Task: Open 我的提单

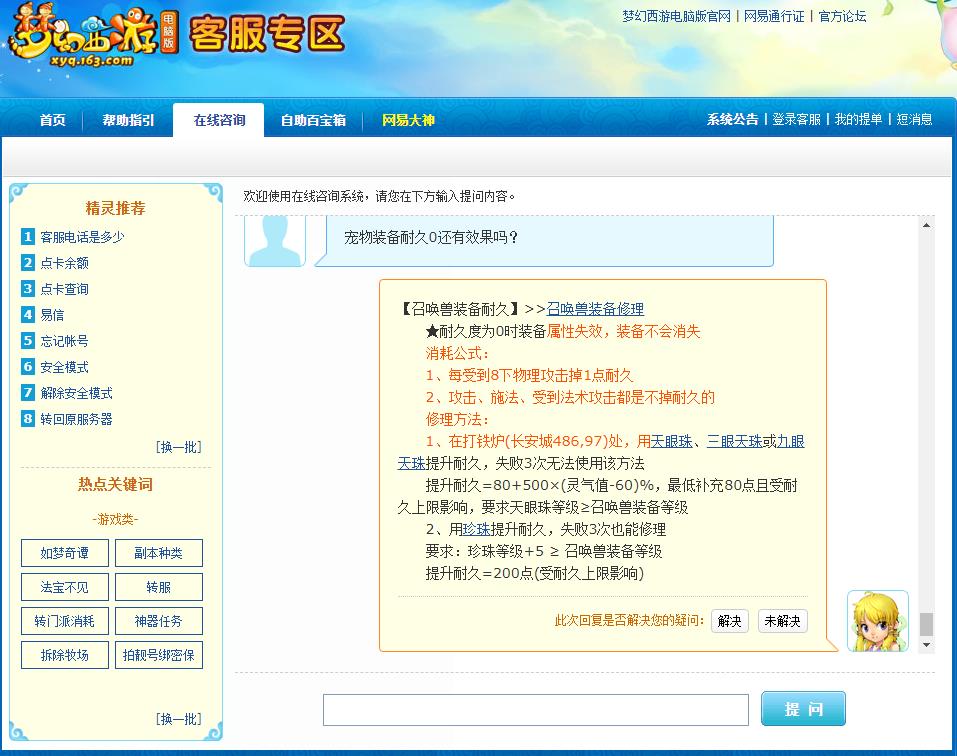Action: [x=859, y=118]
